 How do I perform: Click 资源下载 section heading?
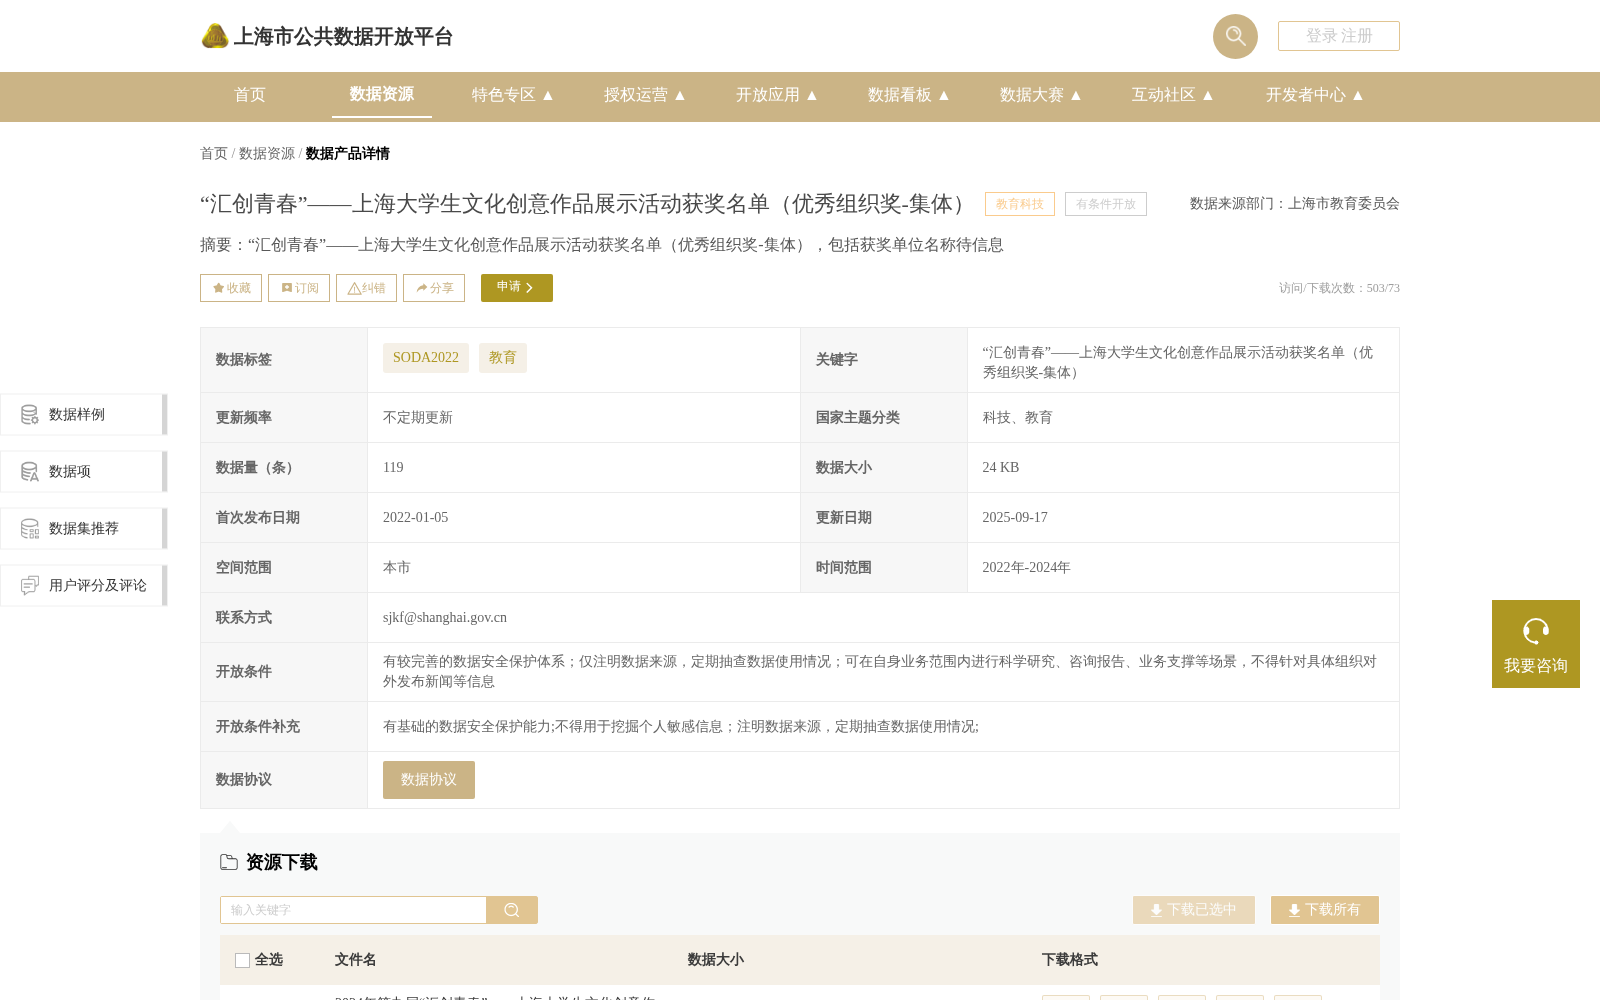[282, 862]
